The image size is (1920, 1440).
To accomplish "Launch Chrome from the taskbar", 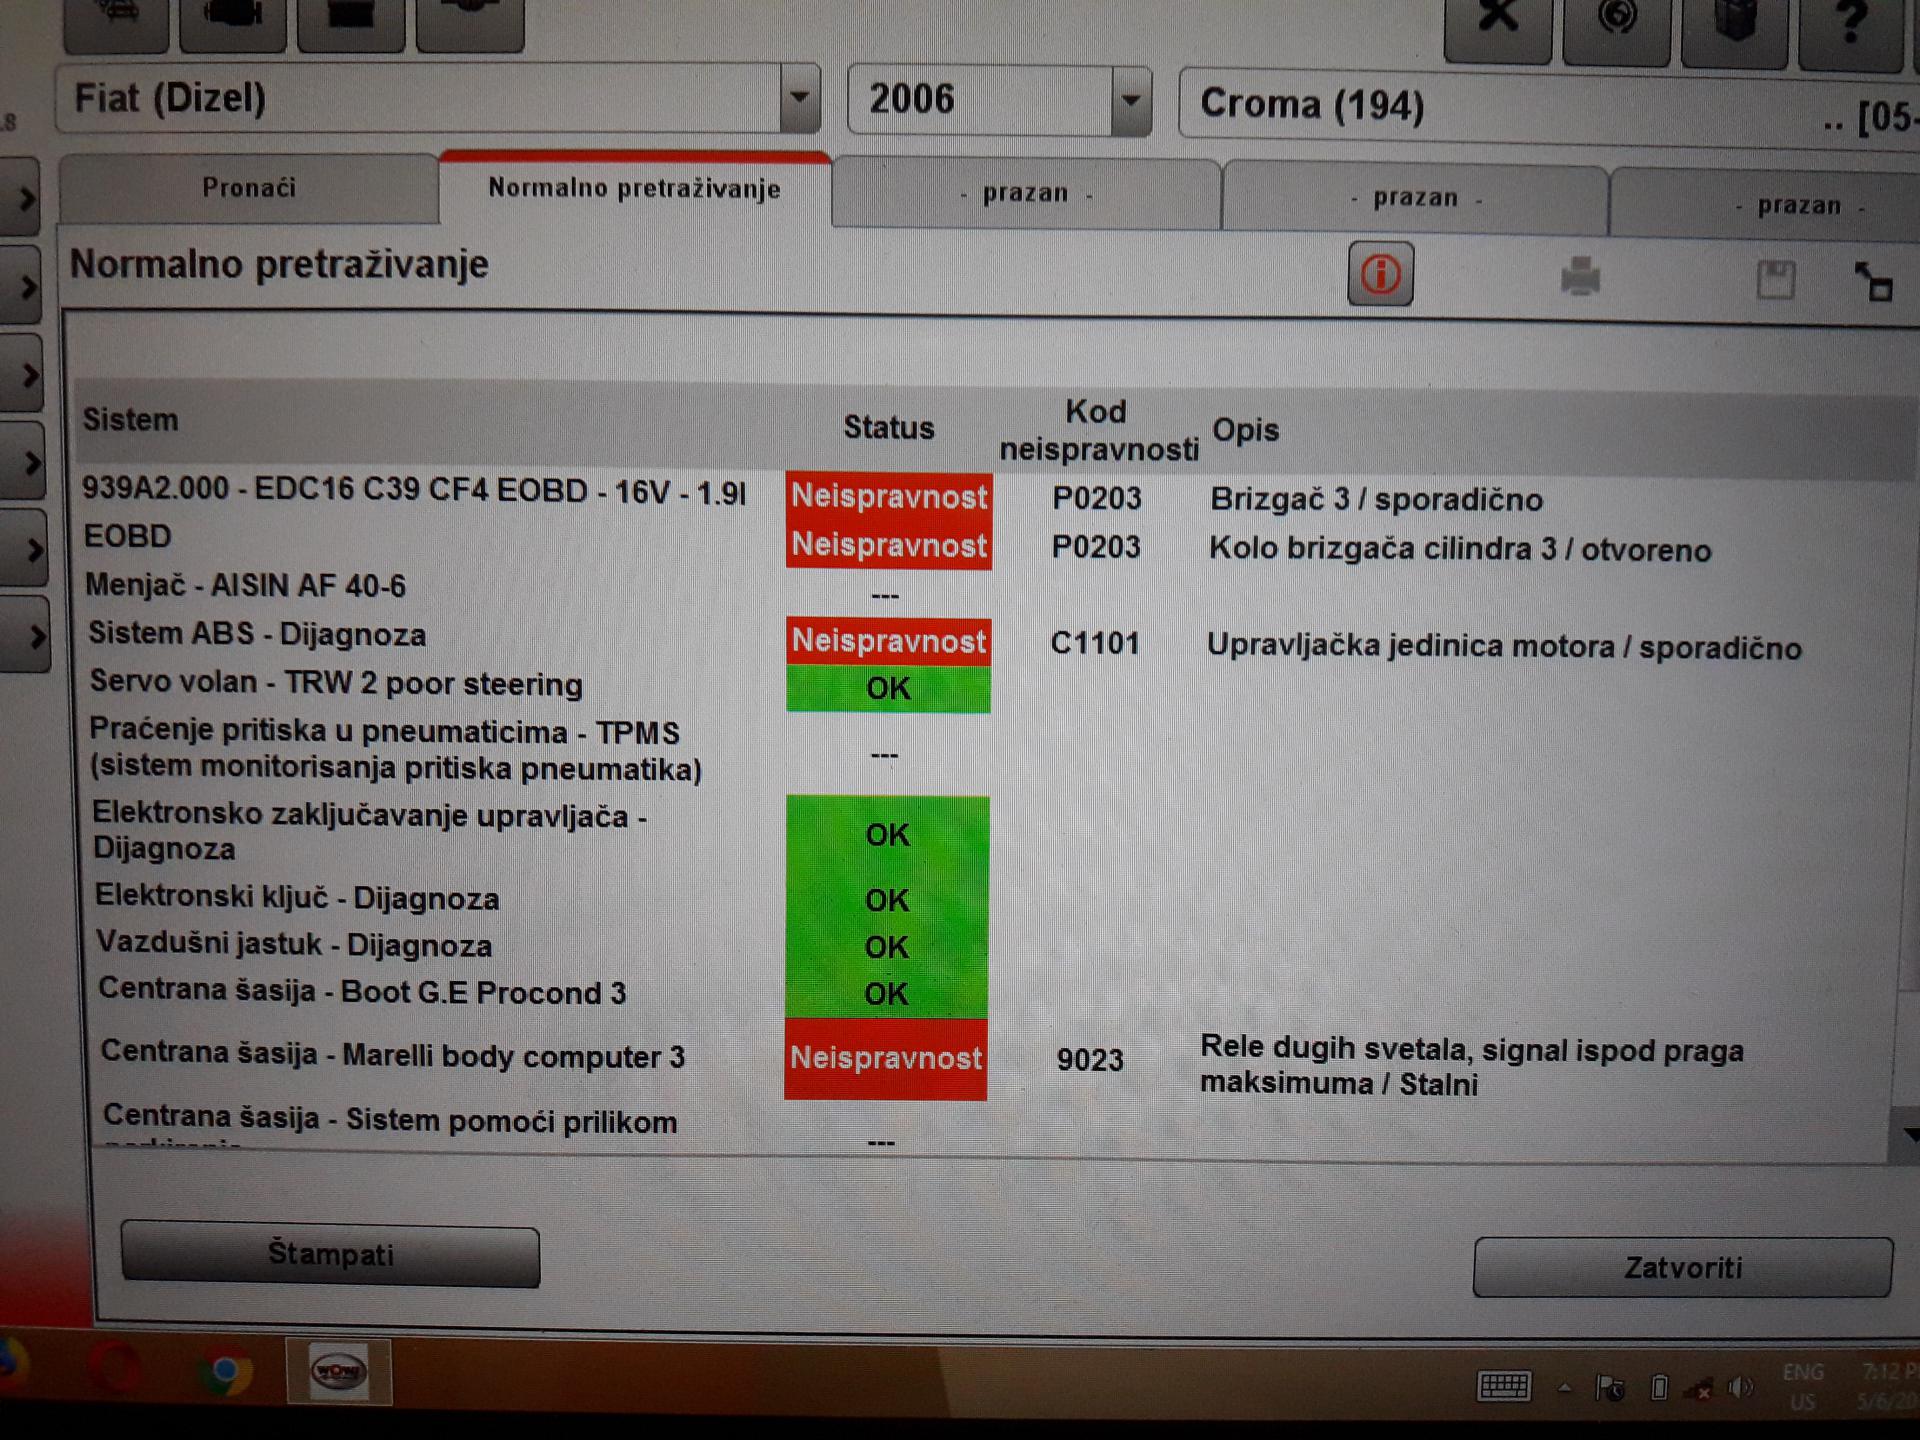I will (225, 1372).
